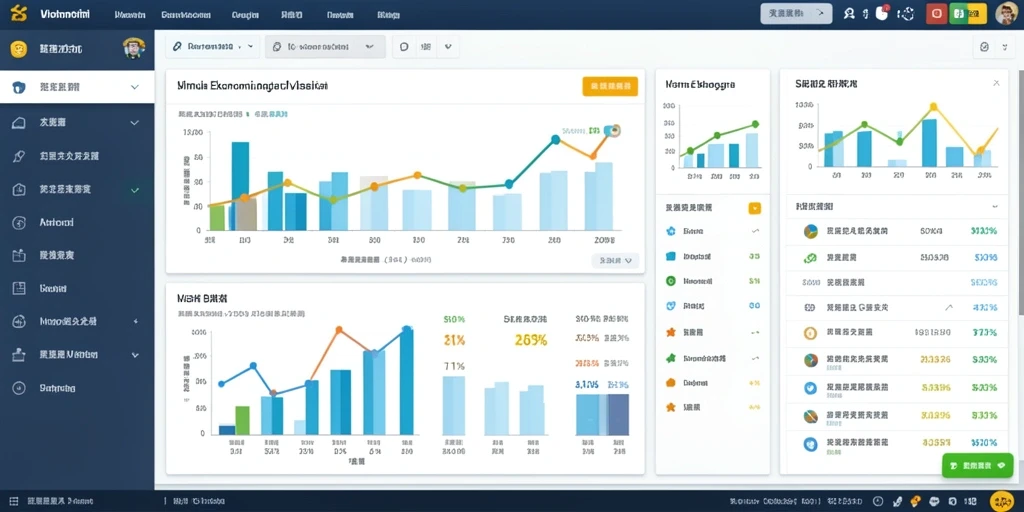This screenshot has width=1024, height=512.
Task: Click the blue square icon in the middle list
Action: click(670, 256)
